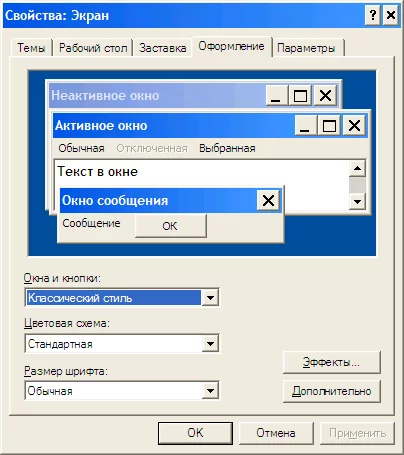Close the Свойства: Экран dialog
The height and width of the screenshot is (455, 404).
pyautogui.click(x=391, y=15)
